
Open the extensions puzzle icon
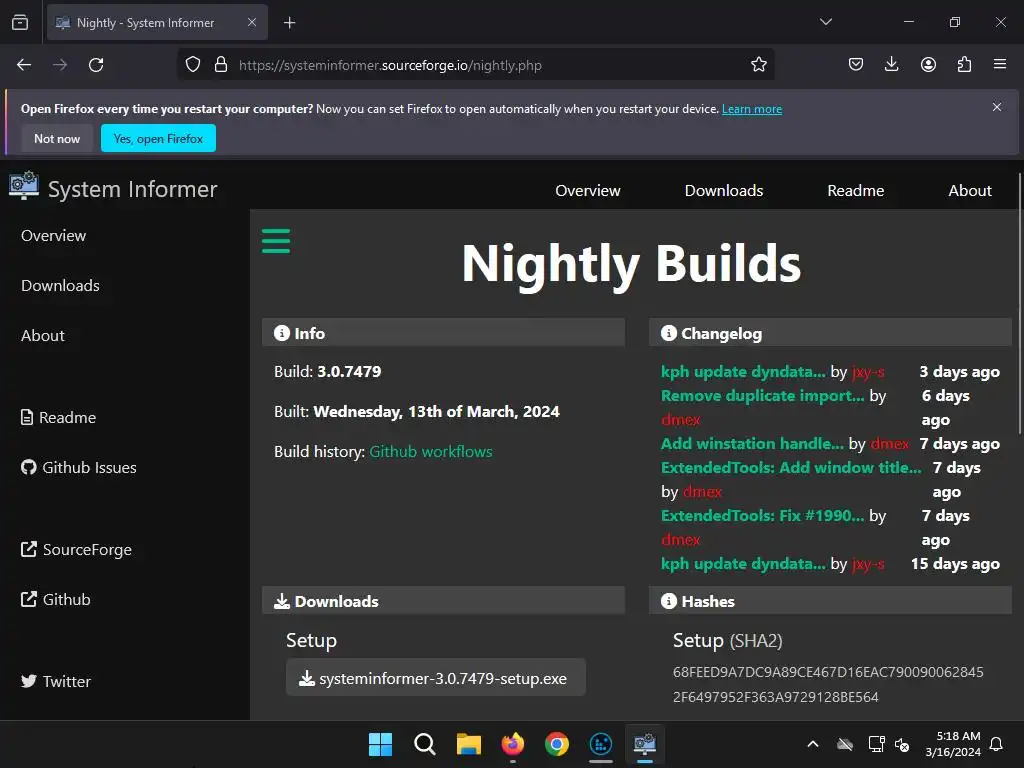[x=964, y=64]
